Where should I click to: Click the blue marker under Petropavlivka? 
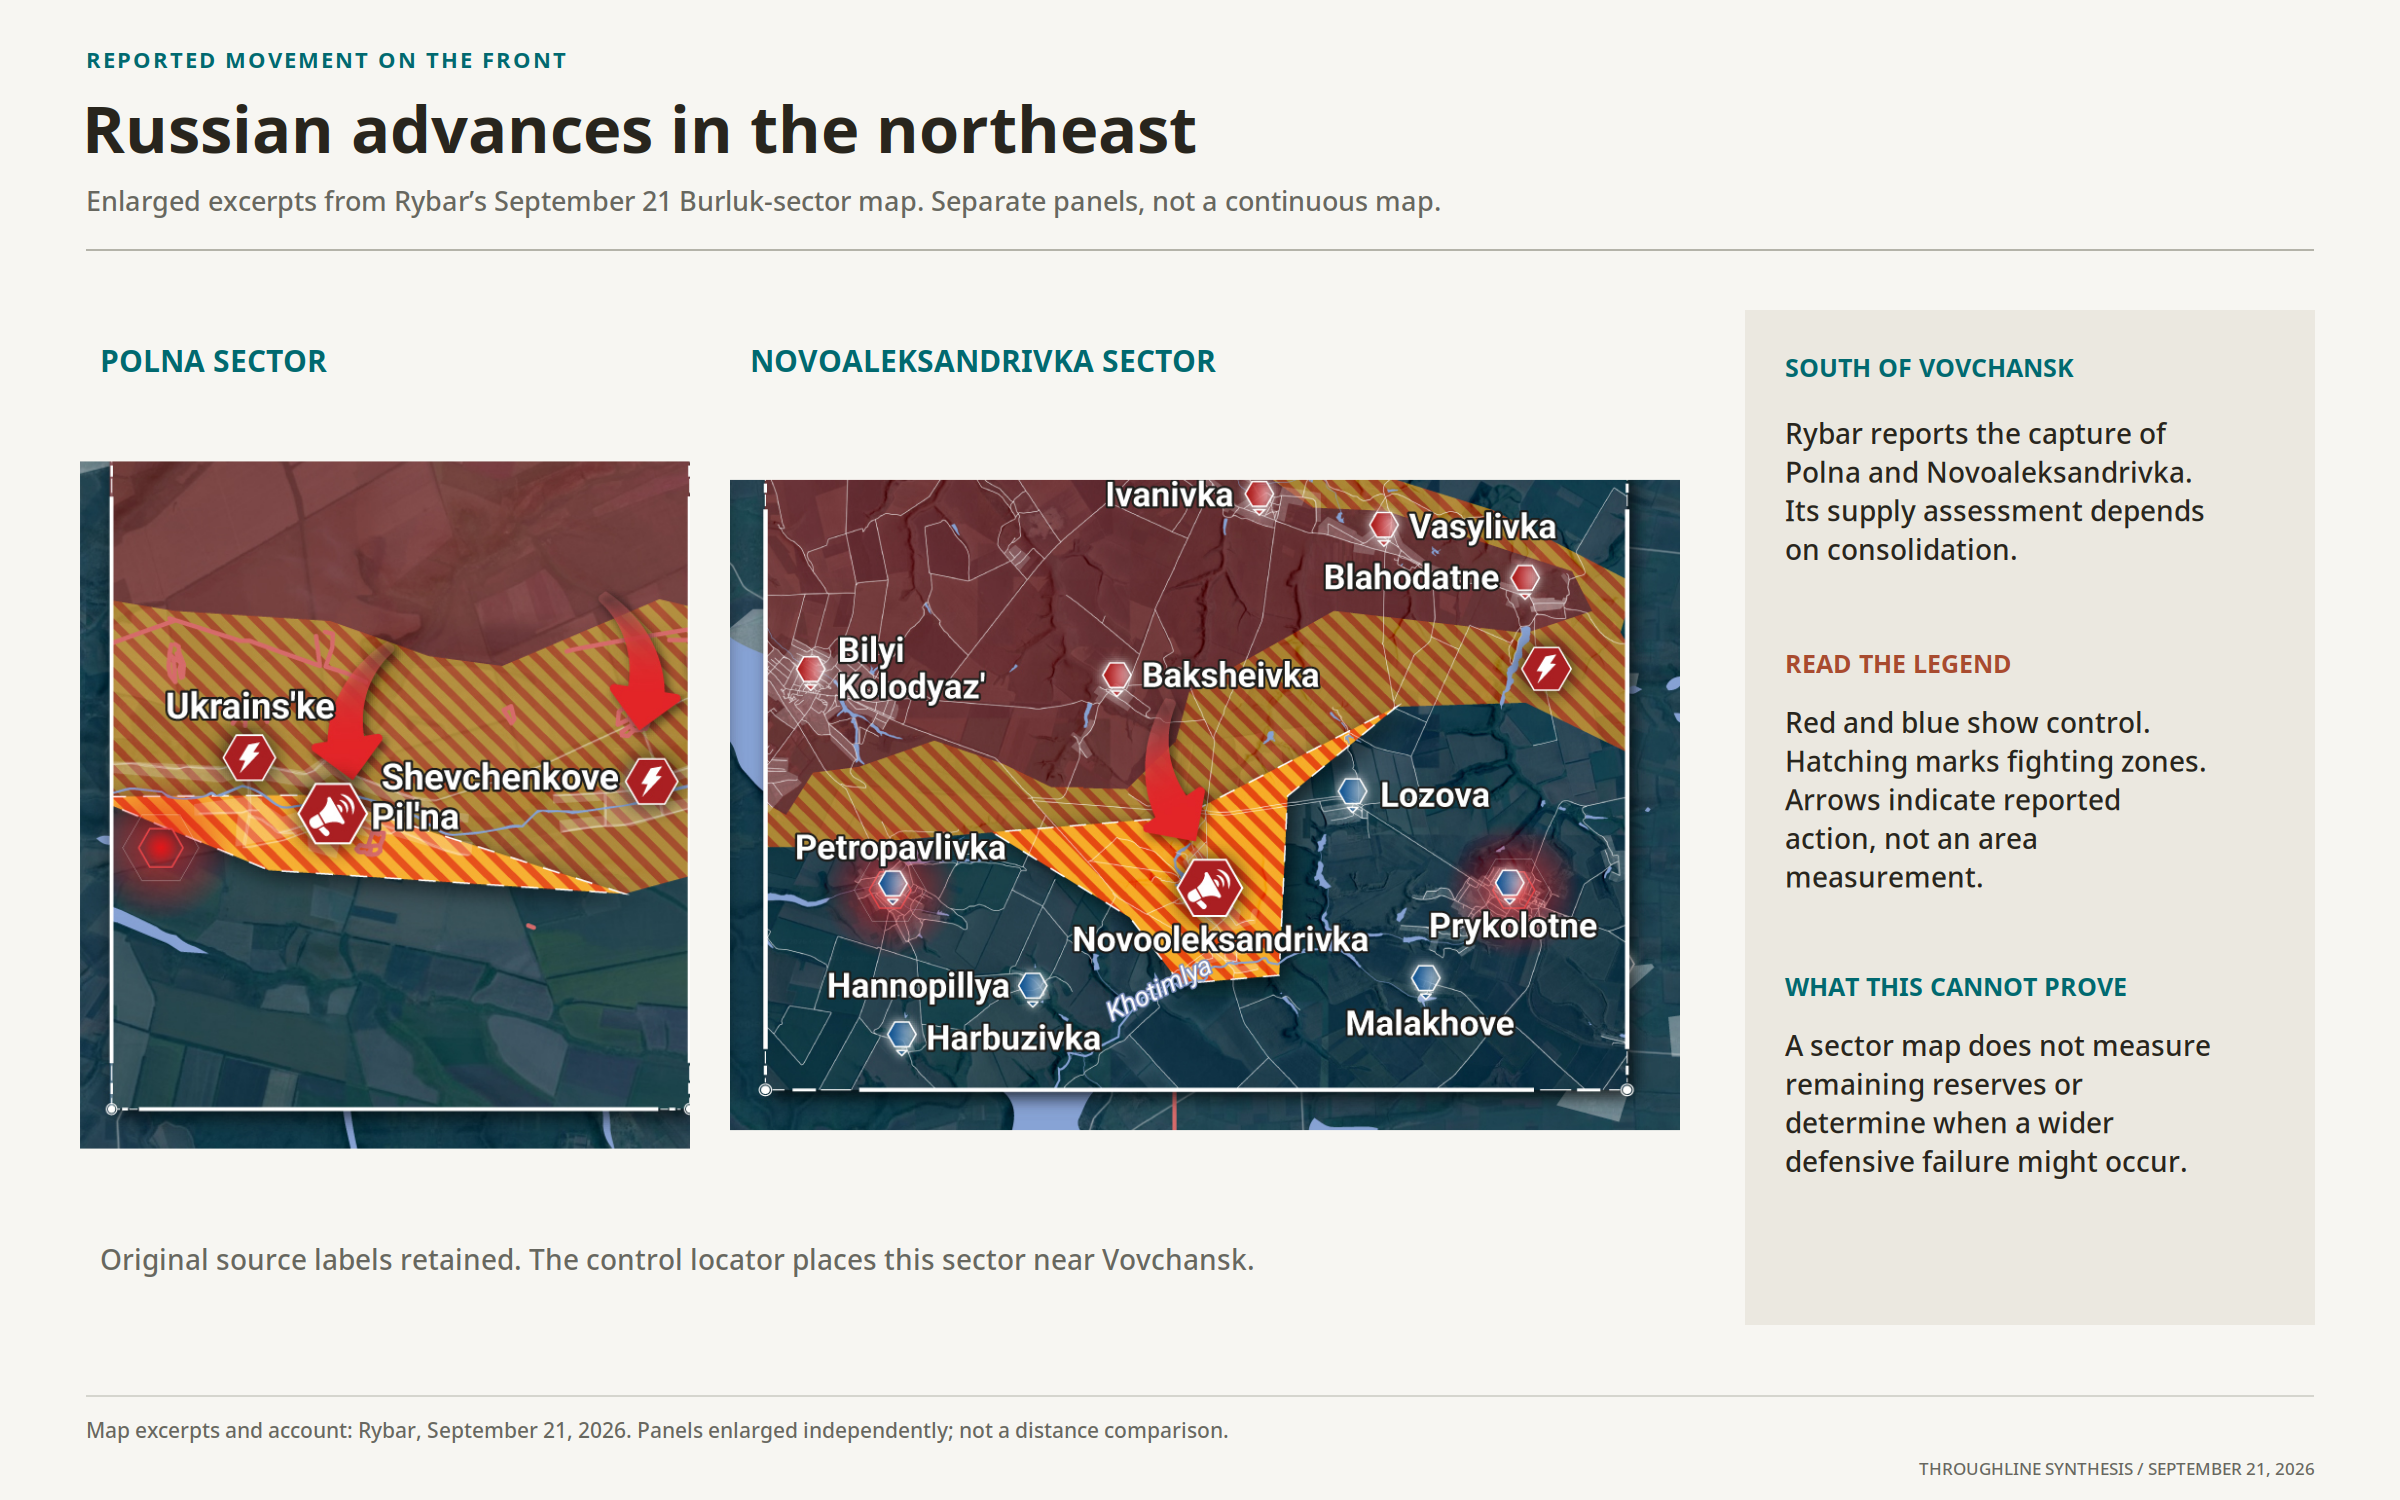pos(892,885)
